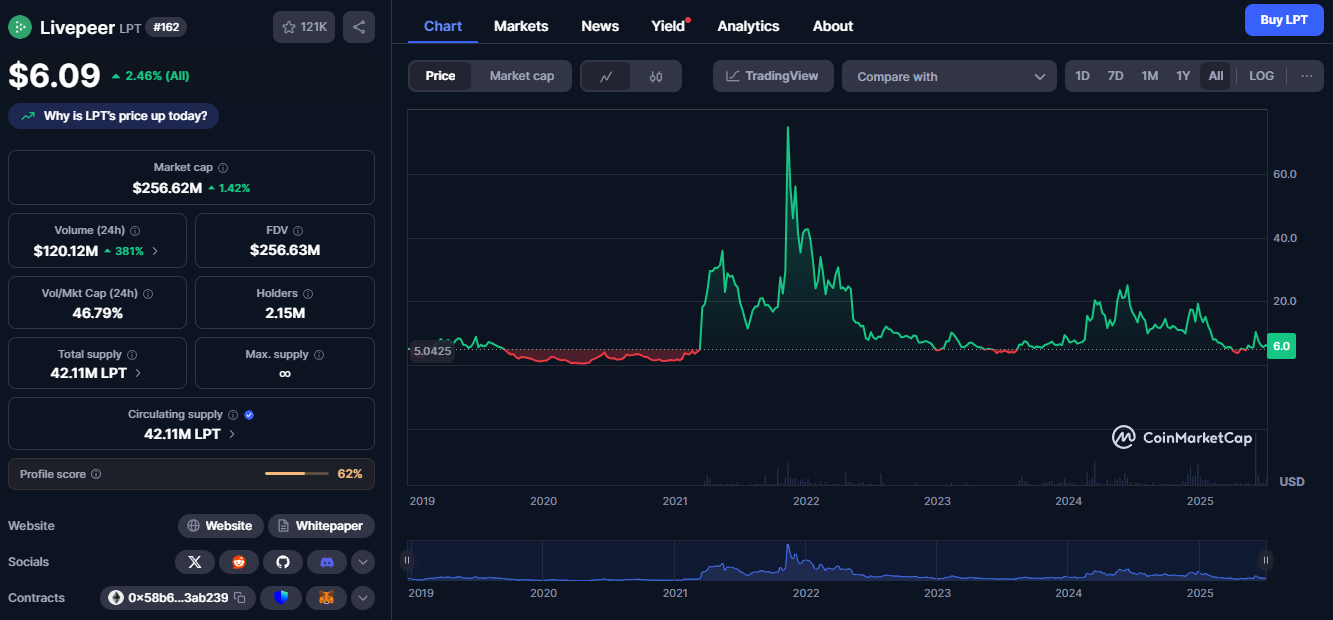
Task: Expand more social links chevron
Action: [362, 561]
